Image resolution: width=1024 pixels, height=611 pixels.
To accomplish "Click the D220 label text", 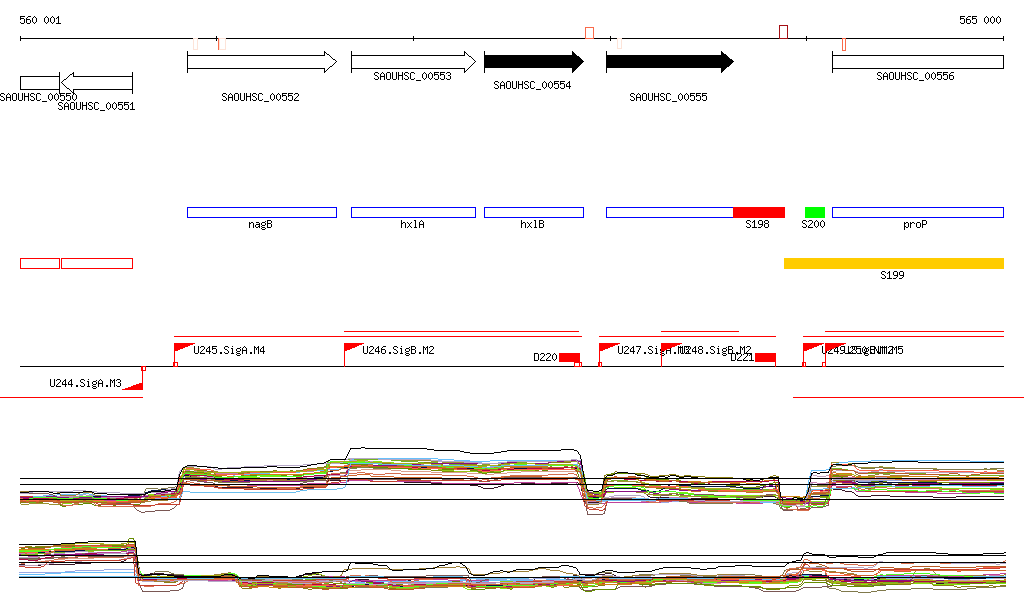I will coord(545,357).
